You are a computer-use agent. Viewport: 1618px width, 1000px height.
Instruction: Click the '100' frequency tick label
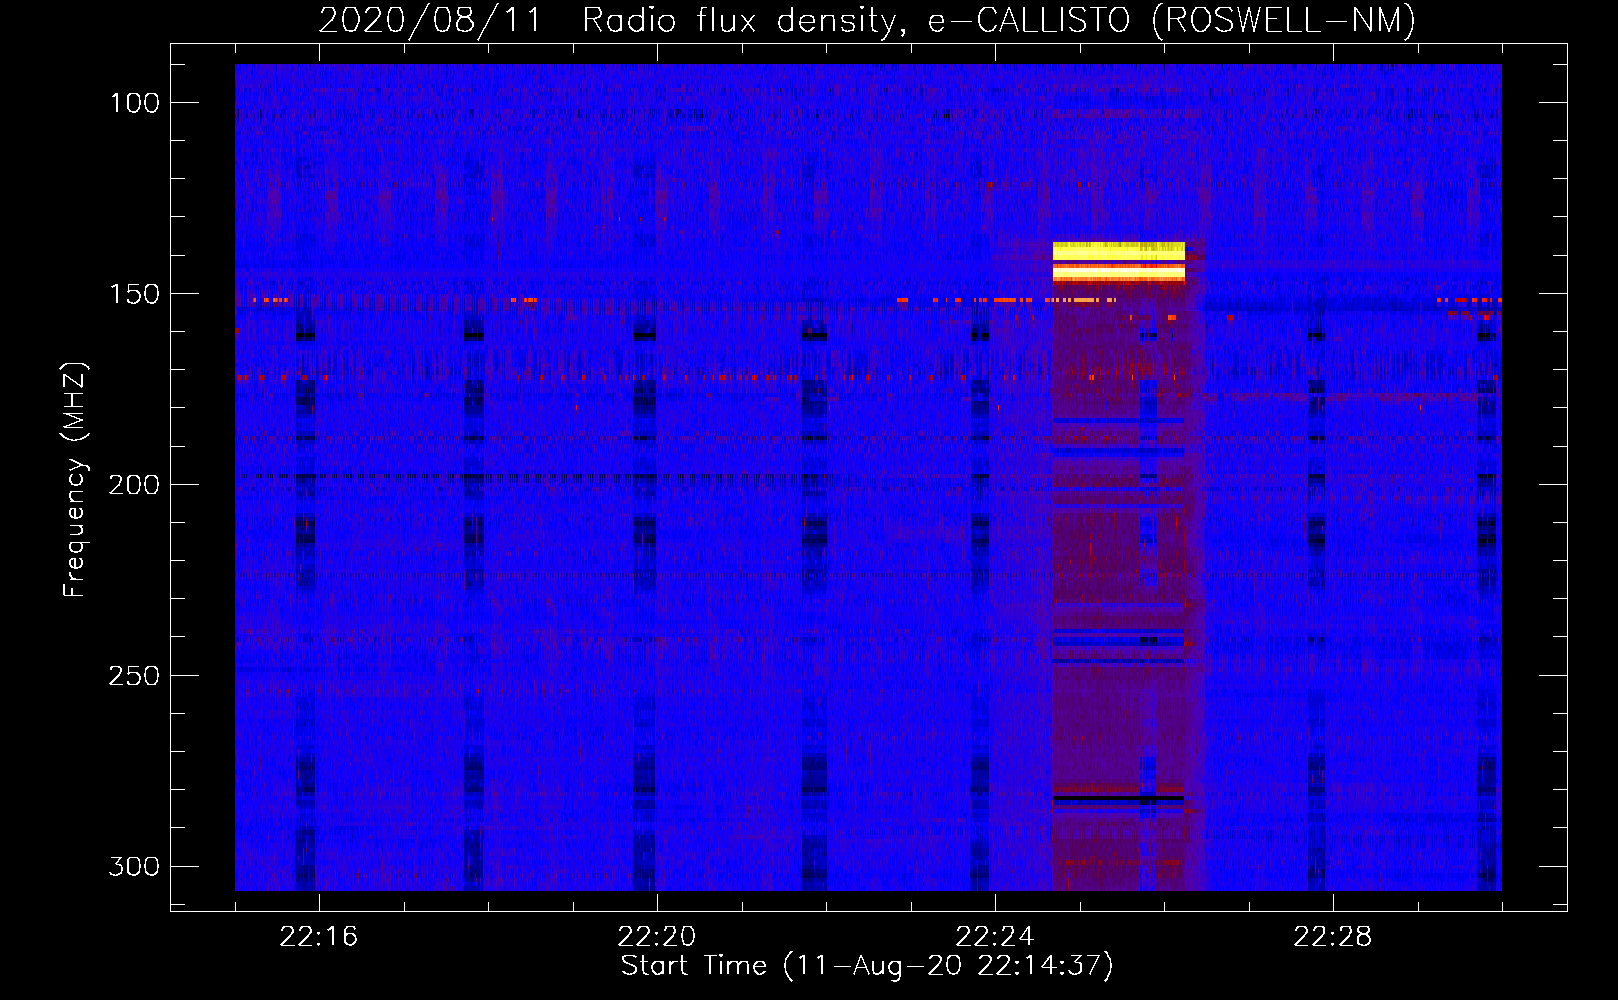tap(135, 103)
